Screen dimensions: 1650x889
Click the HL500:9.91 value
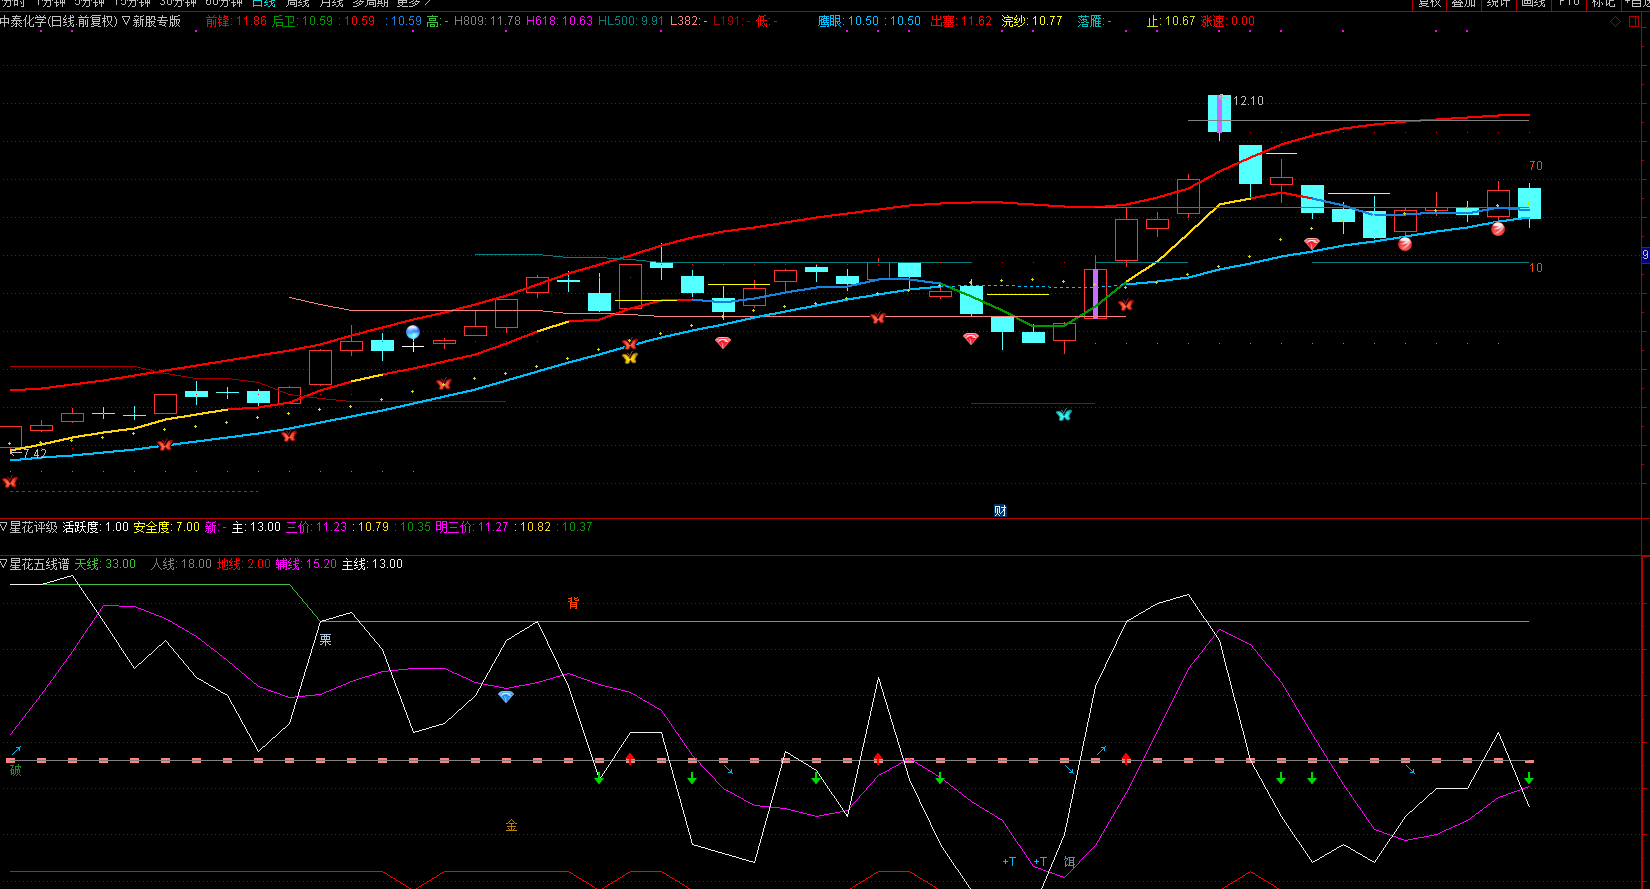point(631,21)
